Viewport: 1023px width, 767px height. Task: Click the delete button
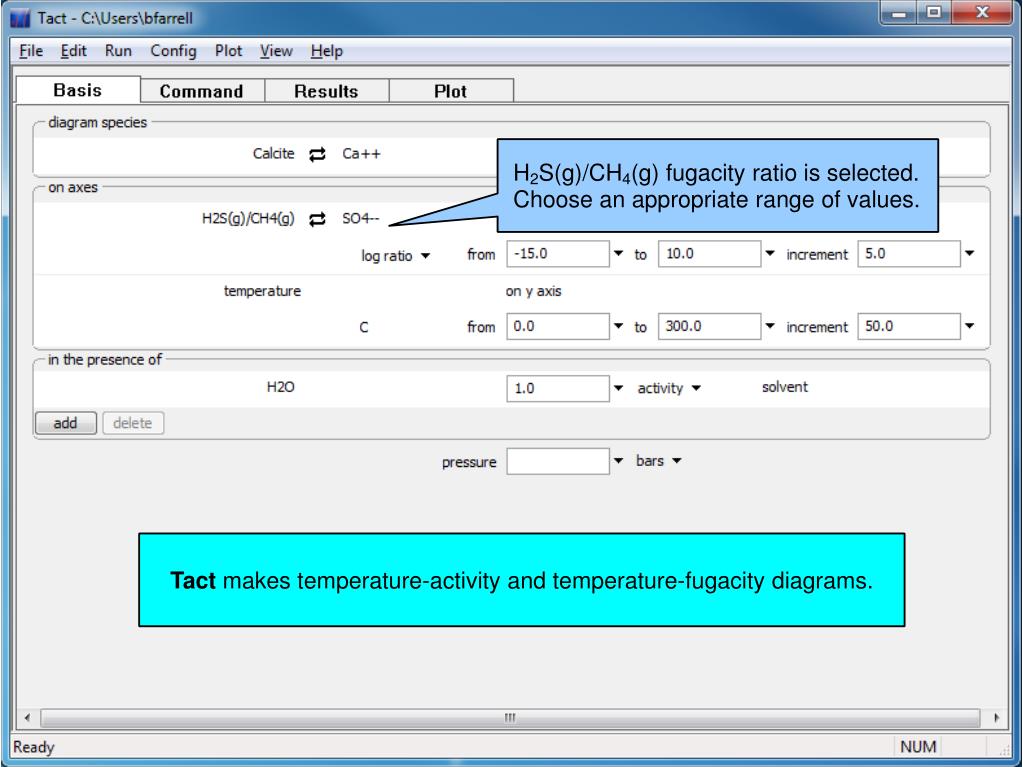pyautogui.click(x=132, y=423)
